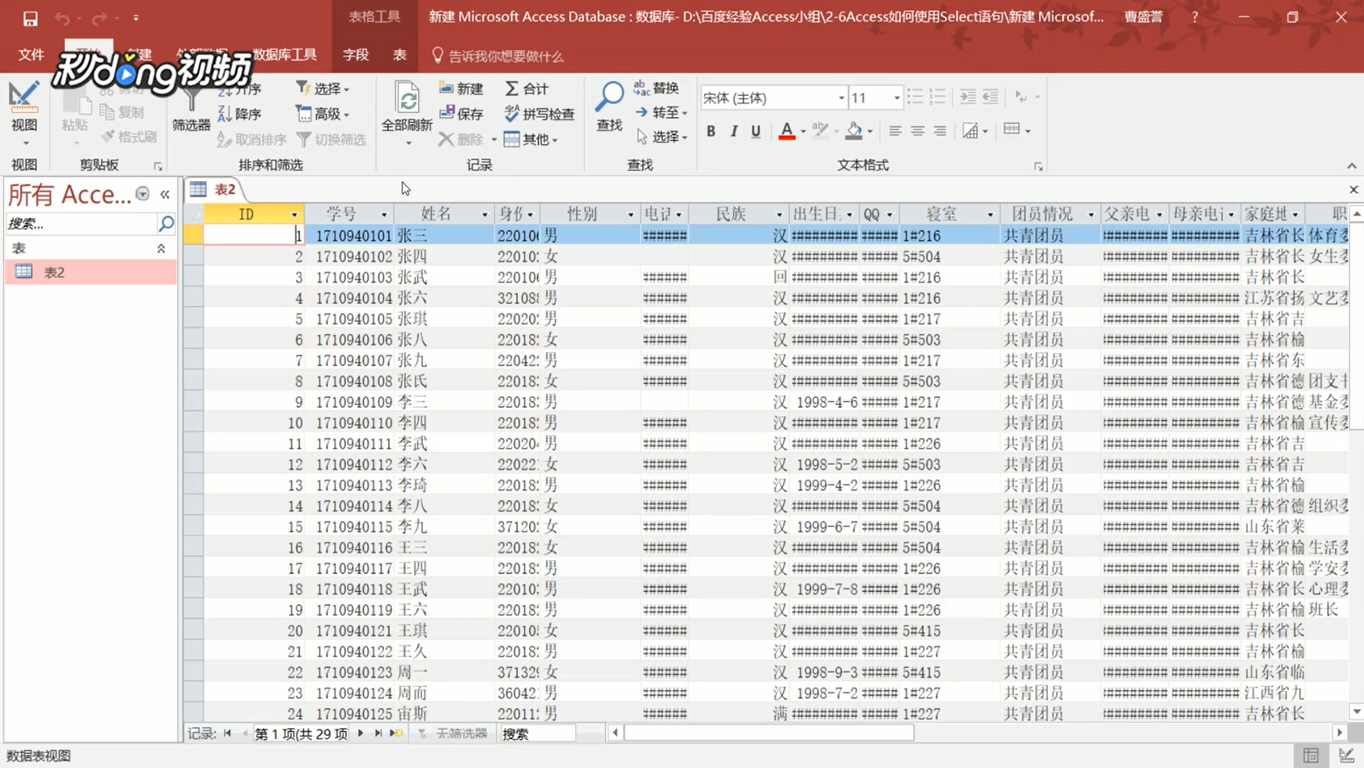Open the font name dropdown 宋体 (主体)

coord(841,98)
